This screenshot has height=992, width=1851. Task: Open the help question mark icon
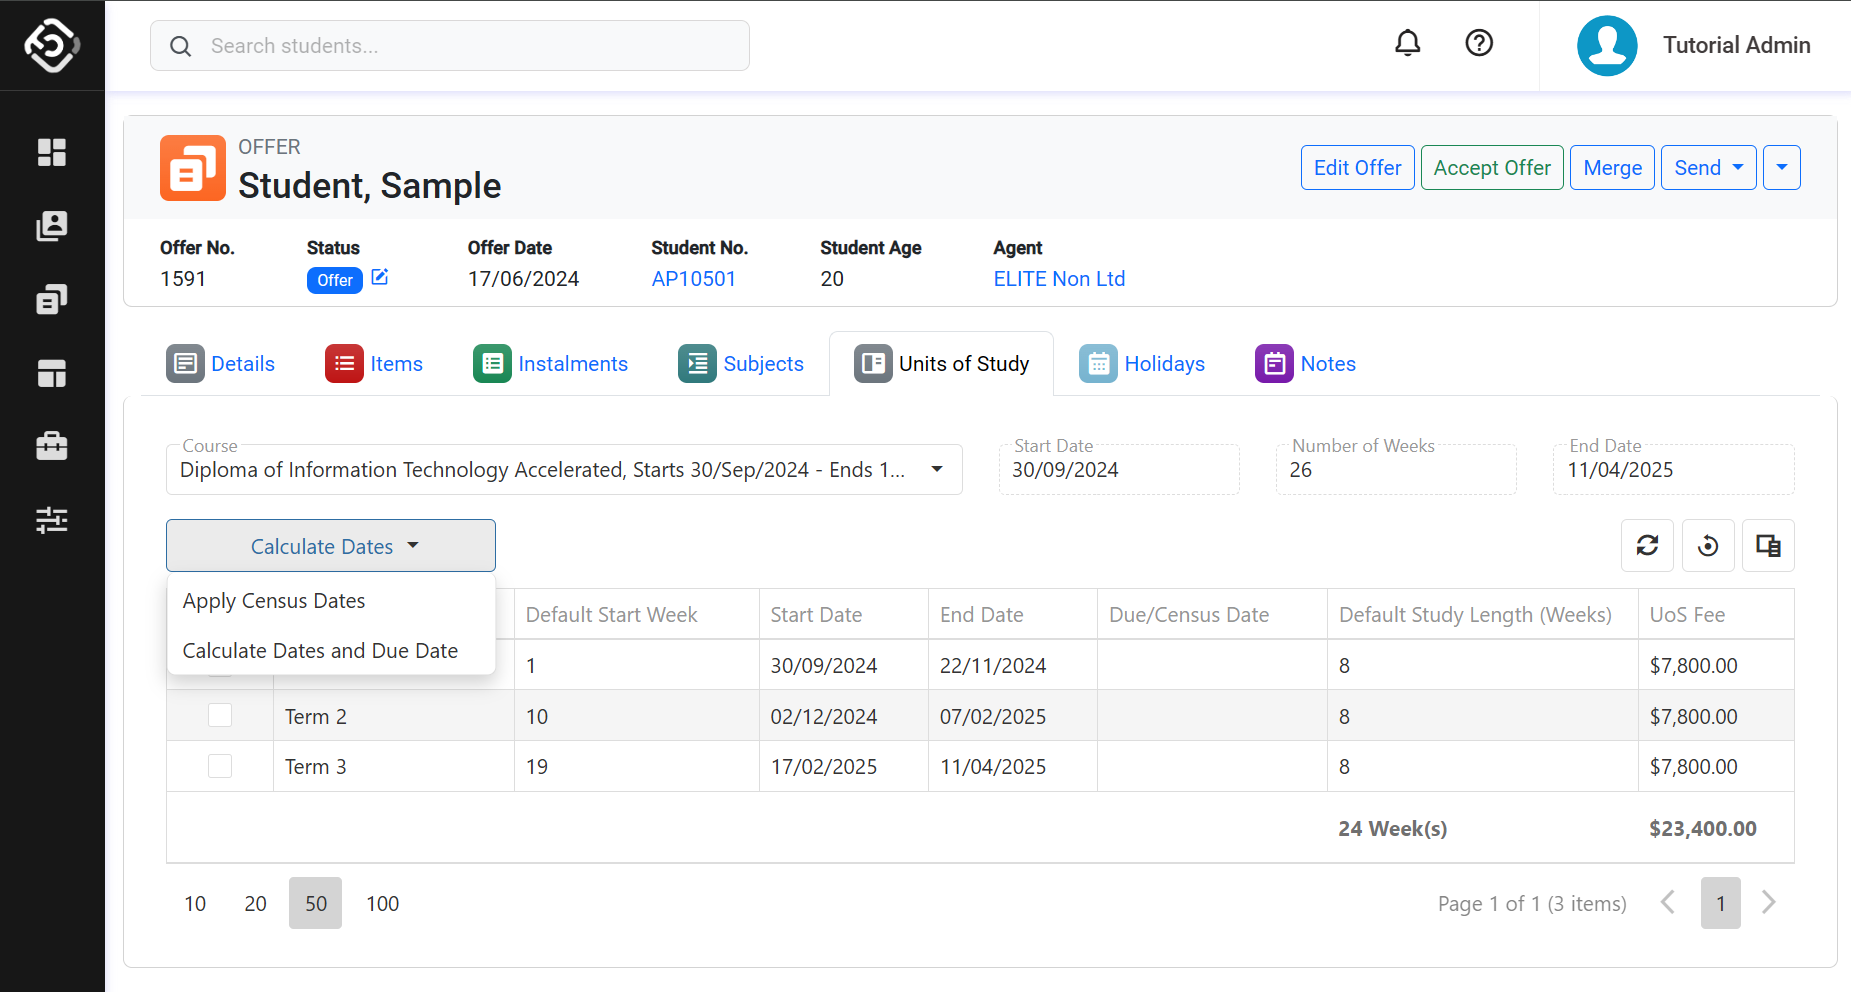1478,43
